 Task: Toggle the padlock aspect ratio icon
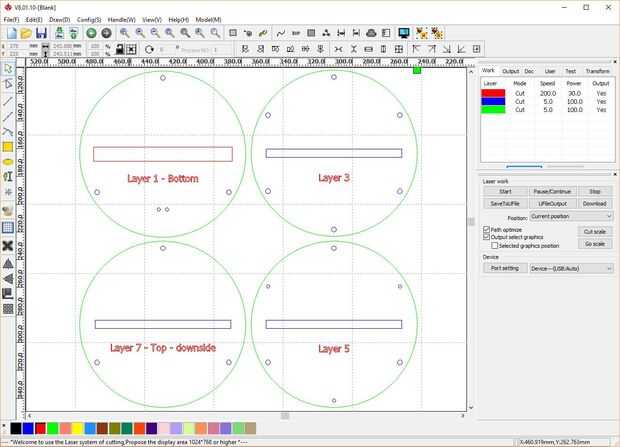(119, 49)
